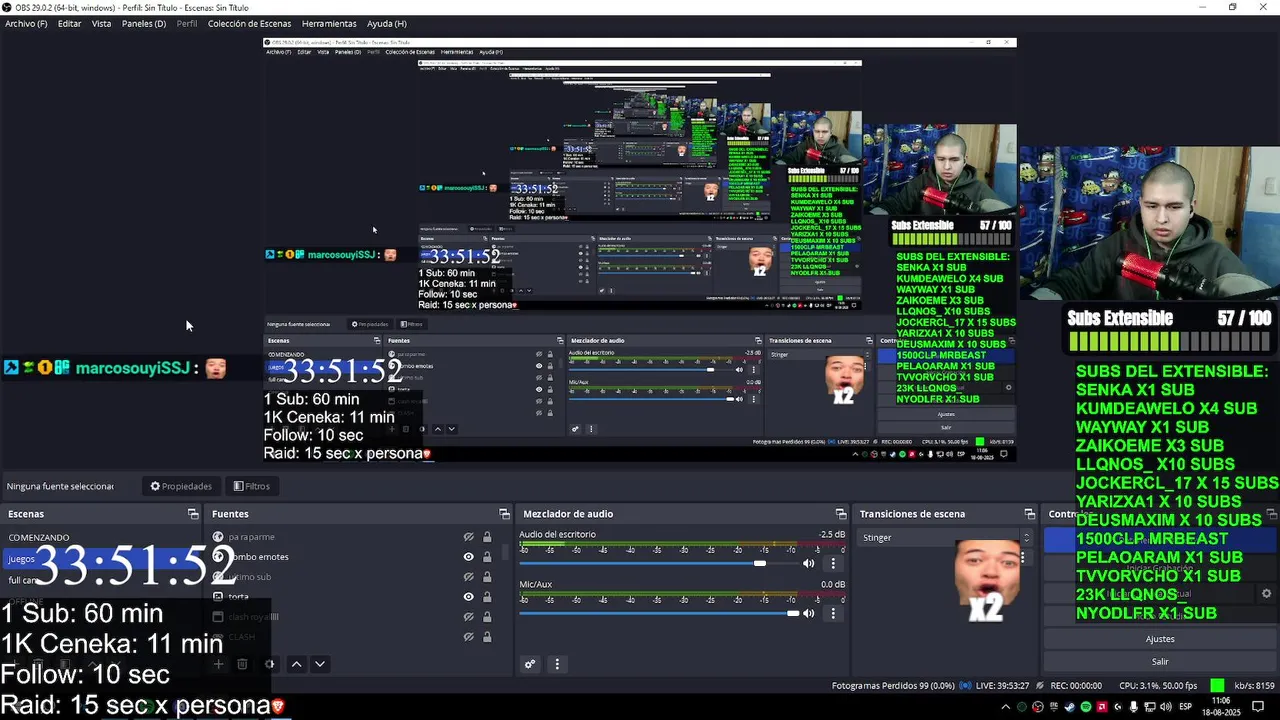This screenshot has height=720, width=1280.
Task: Toggle lock on 'torta' source
Action: (487, 597)
